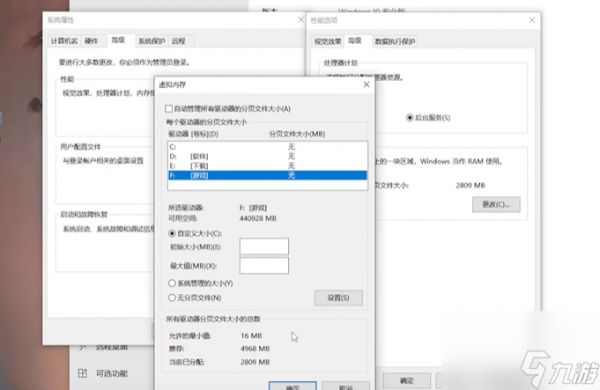The image size is (600, 390).
Task: Click 更改(C)... button in 性能选项
Action: click(496, 204)
